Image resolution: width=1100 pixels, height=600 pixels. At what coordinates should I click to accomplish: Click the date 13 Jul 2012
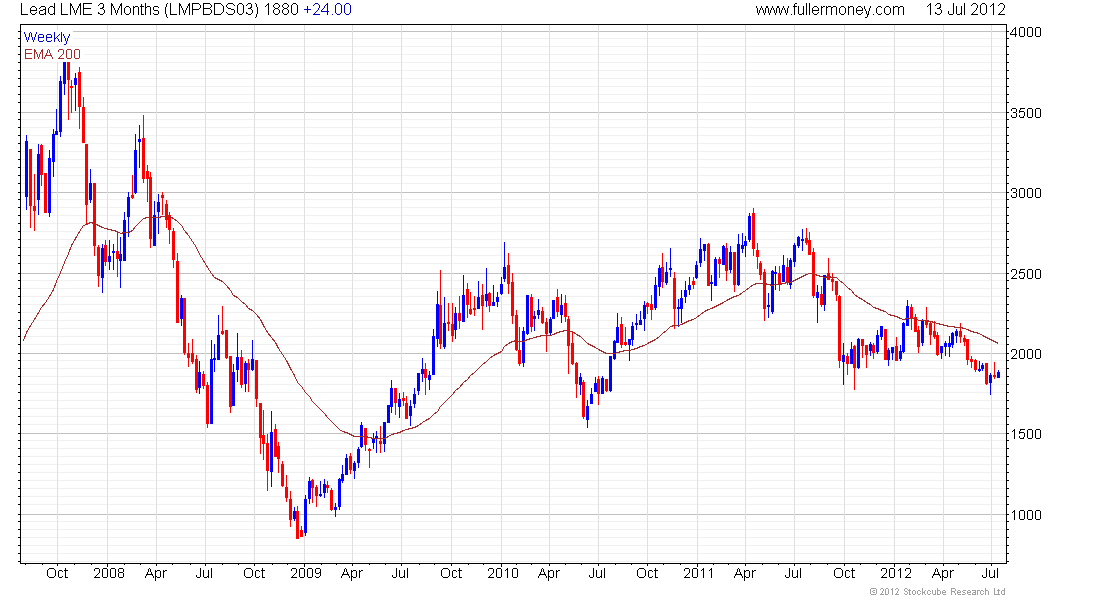pyautogui.click(x=965, y=10)
